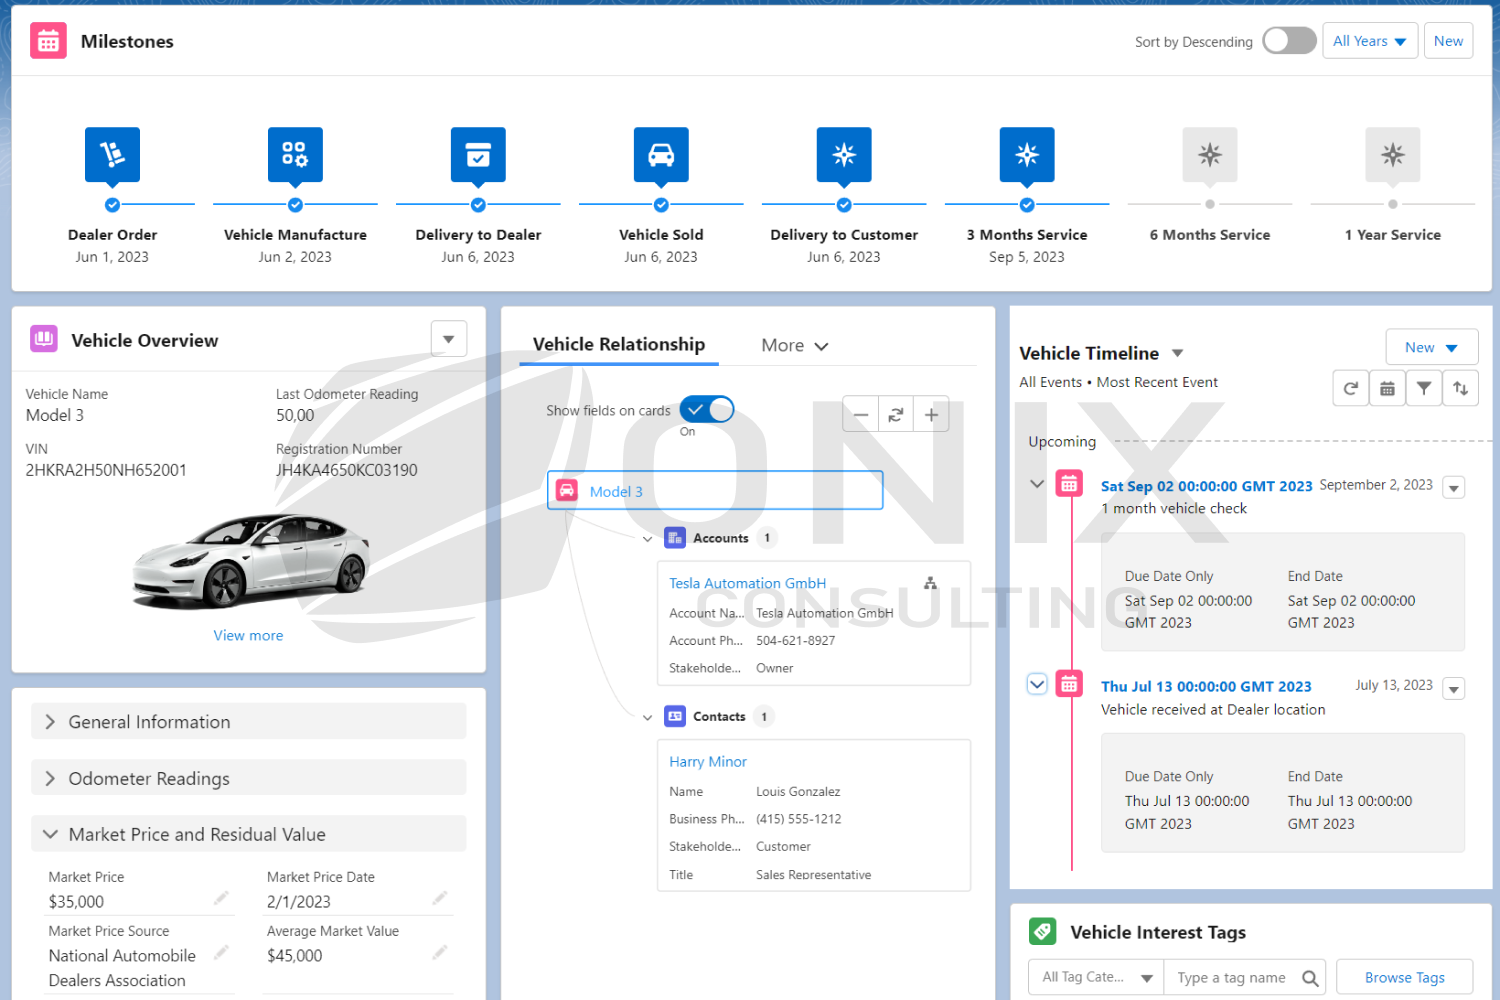This screenshot has width=1500, height=1000.
Task: Click the timeline sort arrows icon
Action: click(x=1461, y=388)
